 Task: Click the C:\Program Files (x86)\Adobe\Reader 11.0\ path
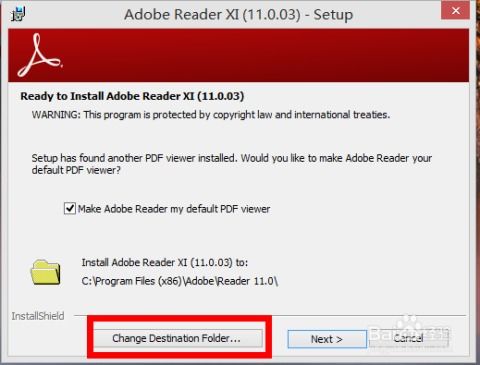pos(180,281)
